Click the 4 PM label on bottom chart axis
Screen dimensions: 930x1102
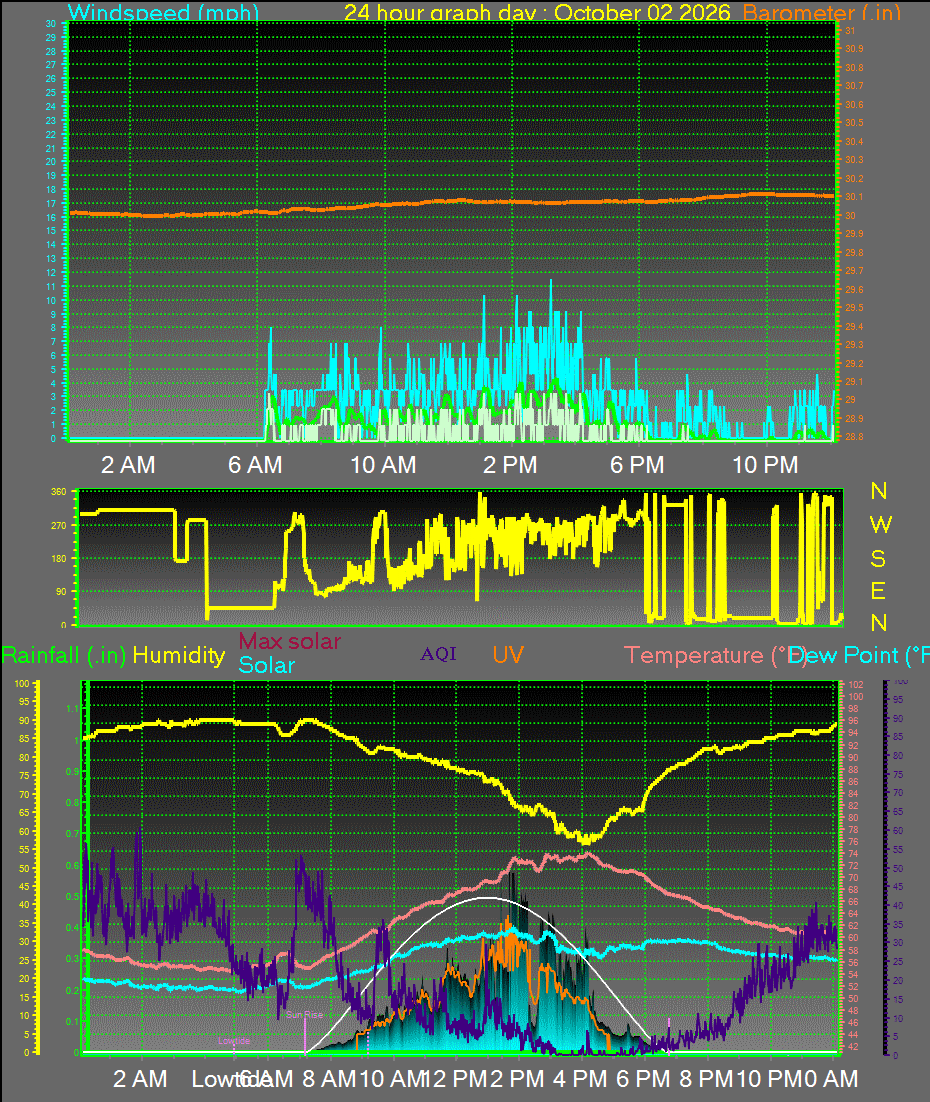pyautogui.click(x=580, y=1079)
